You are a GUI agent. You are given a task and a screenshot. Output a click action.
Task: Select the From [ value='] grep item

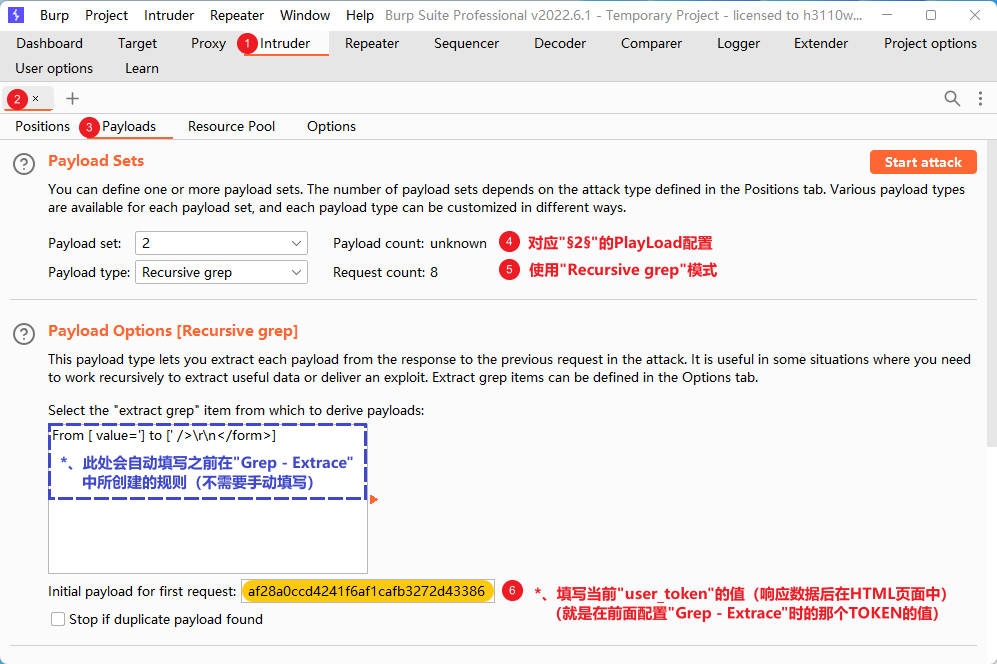(164, 435)
